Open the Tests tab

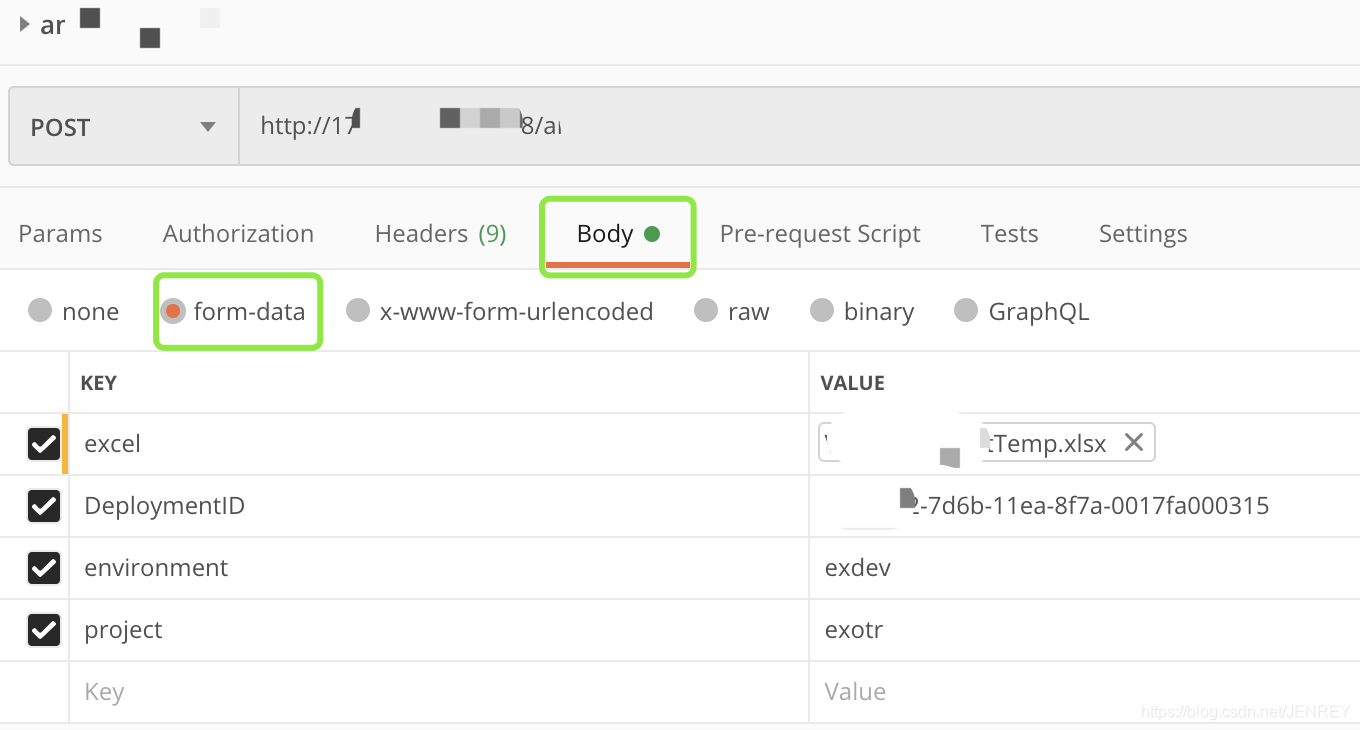[1009, 234]
